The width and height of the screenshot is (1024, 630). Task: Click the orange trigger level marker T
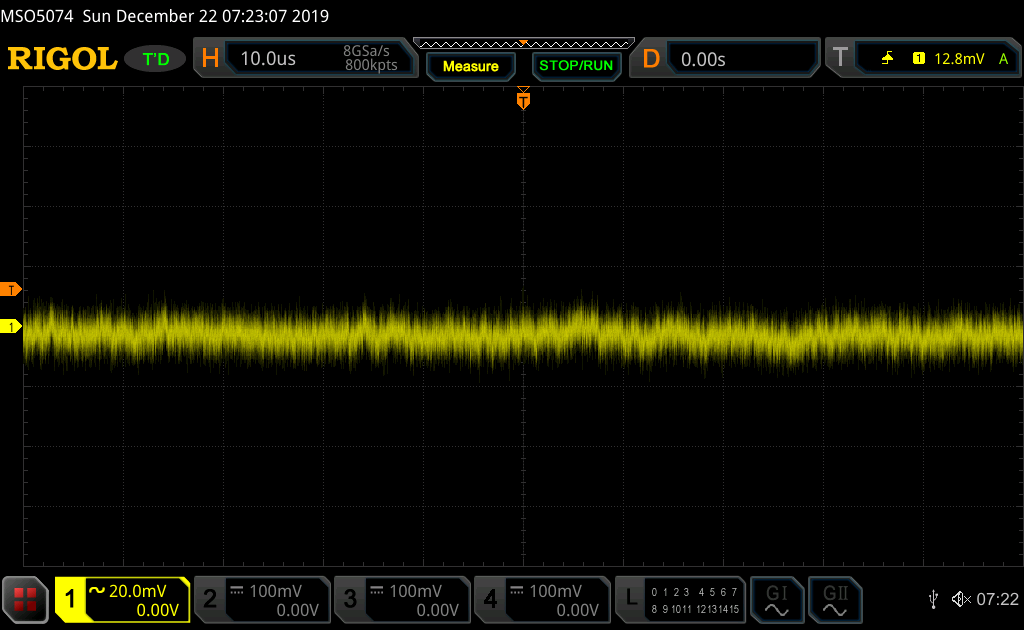12,290
